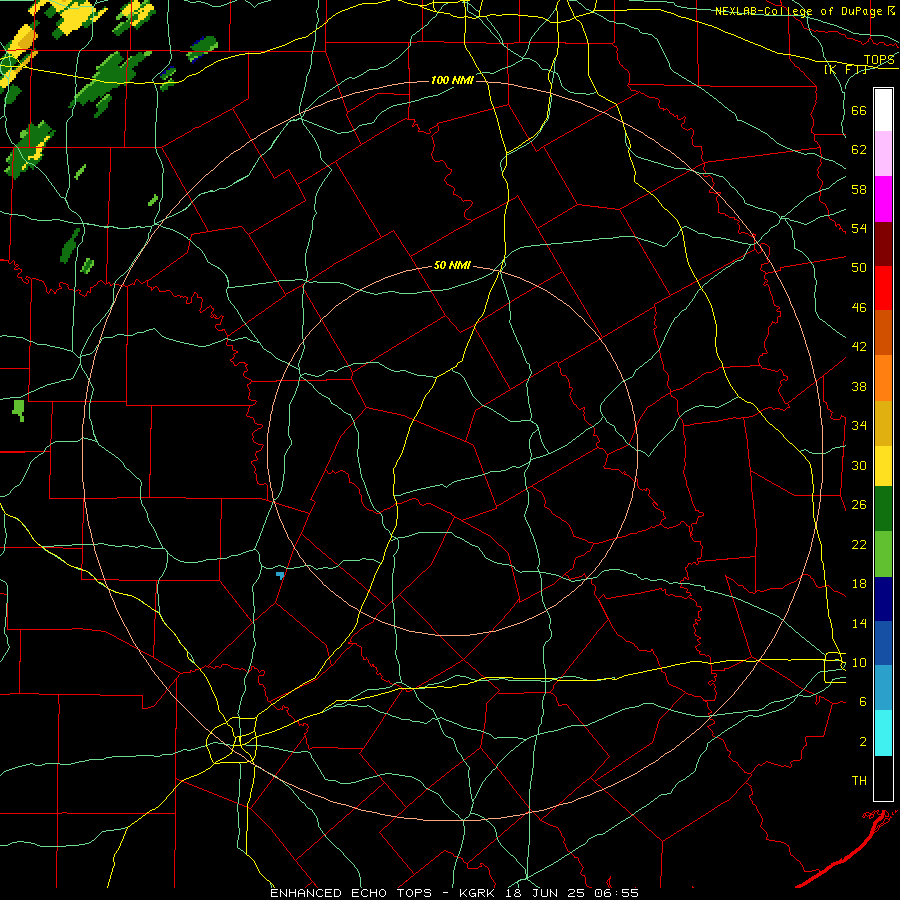This screenshot has height=900, width=900.
Task: Click the 42 value on the legend
Action: 859,346
